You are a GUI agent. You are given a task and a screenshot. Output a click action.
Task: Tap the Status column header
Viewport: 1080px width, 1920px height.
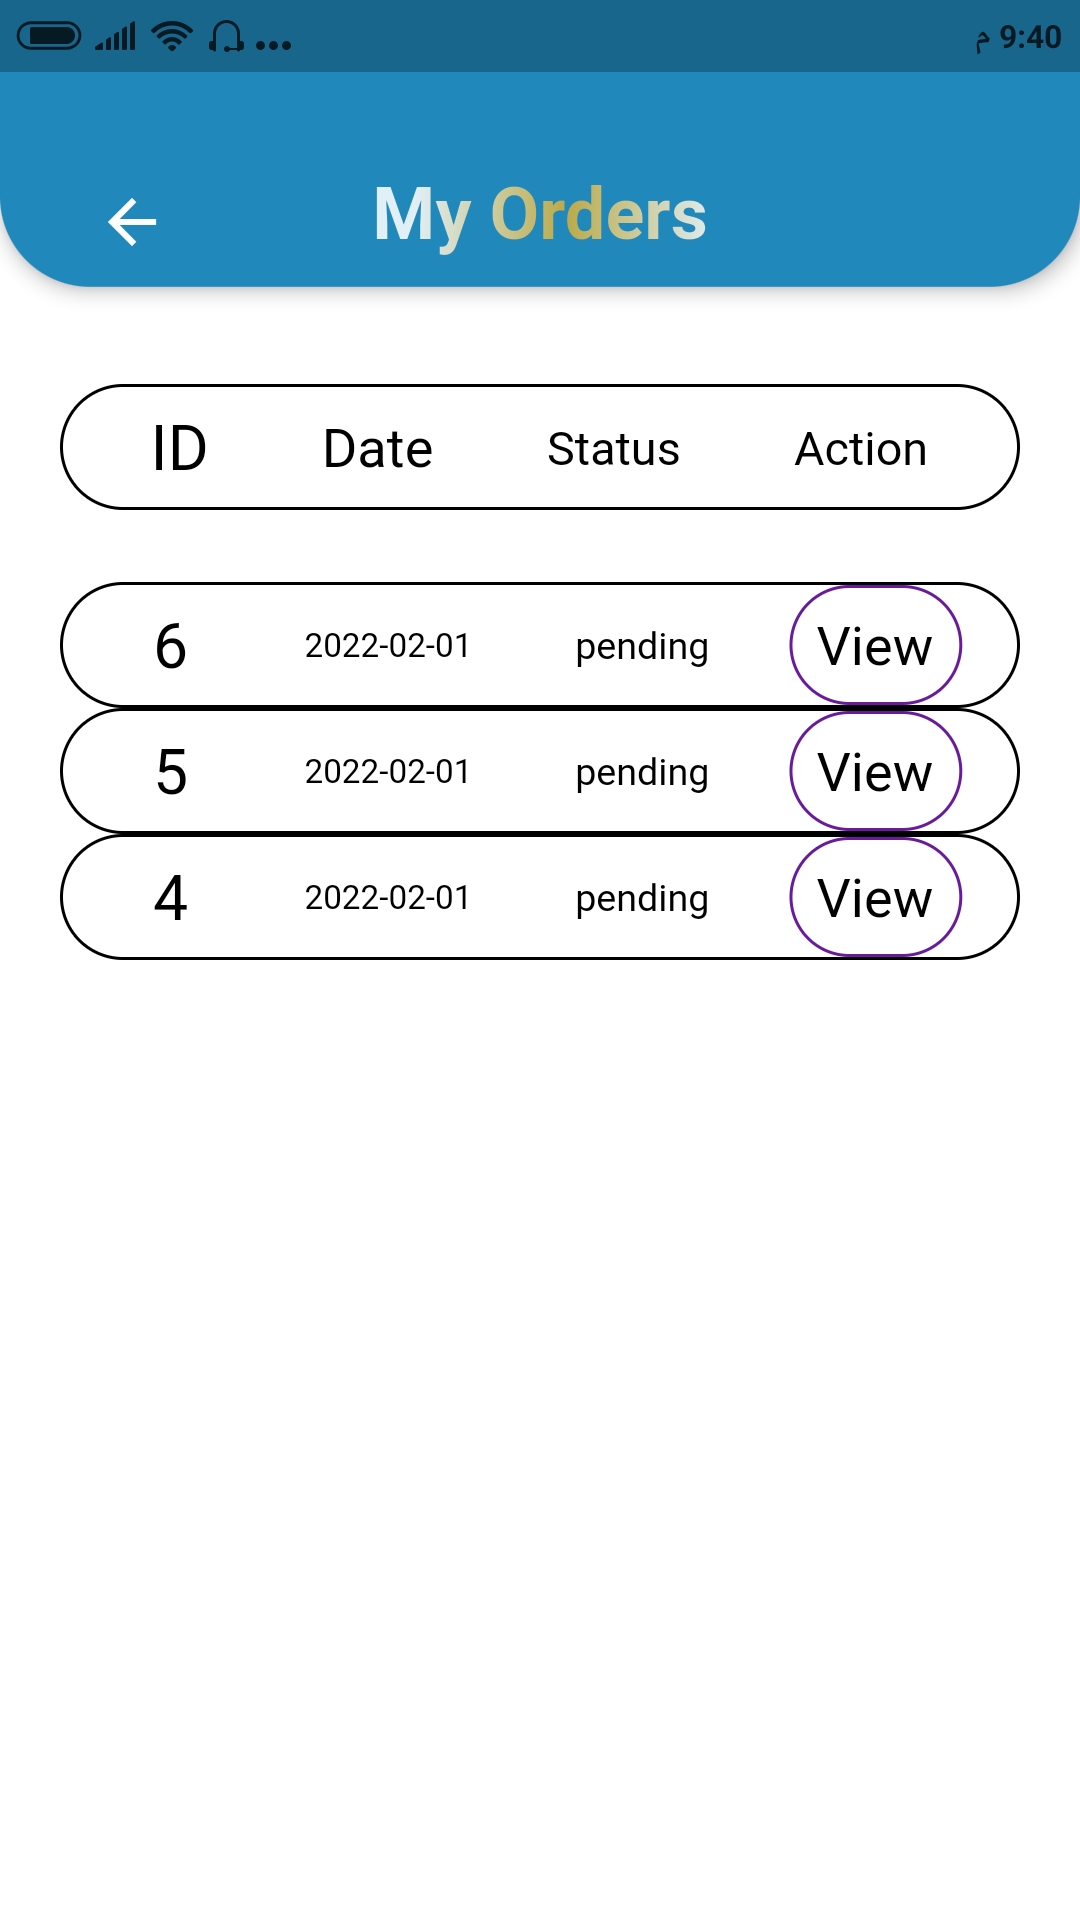(x=613, y=449)
